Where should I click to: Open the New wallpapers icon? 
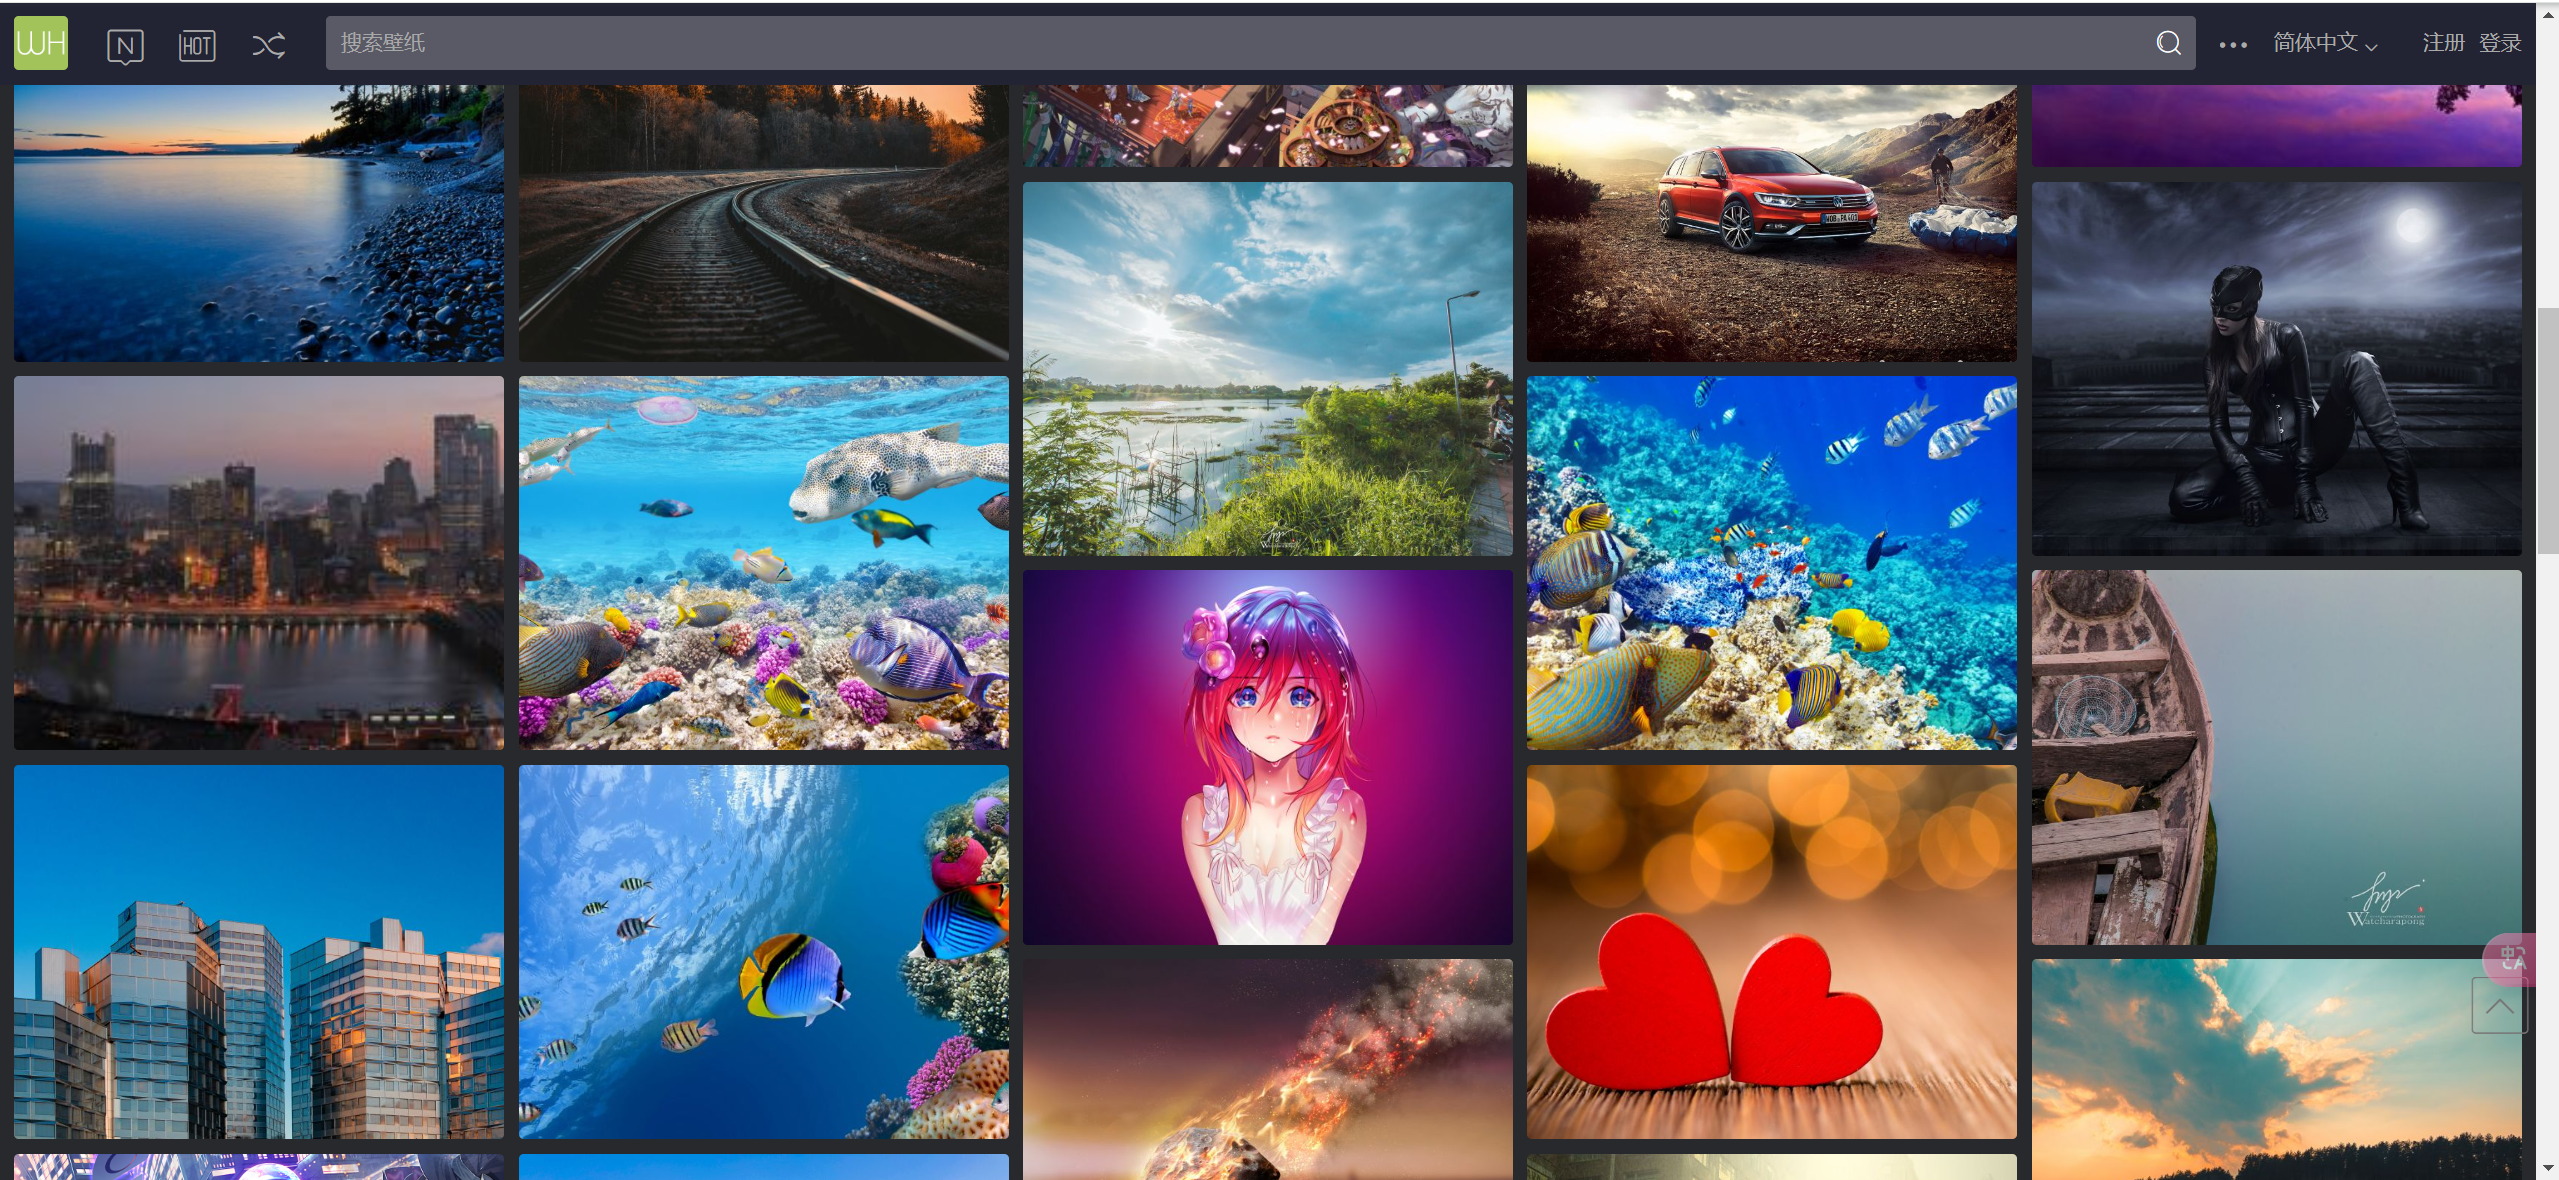125,45
